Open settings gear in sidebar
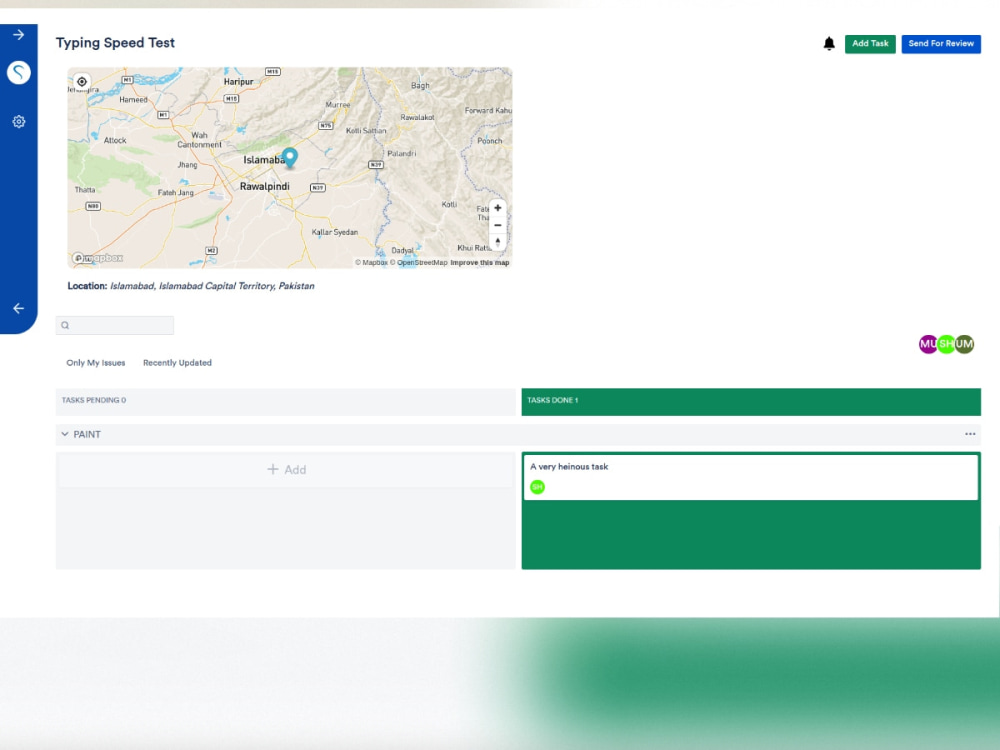Screen dimensions: 1000x750 click(x=18, y=121)
